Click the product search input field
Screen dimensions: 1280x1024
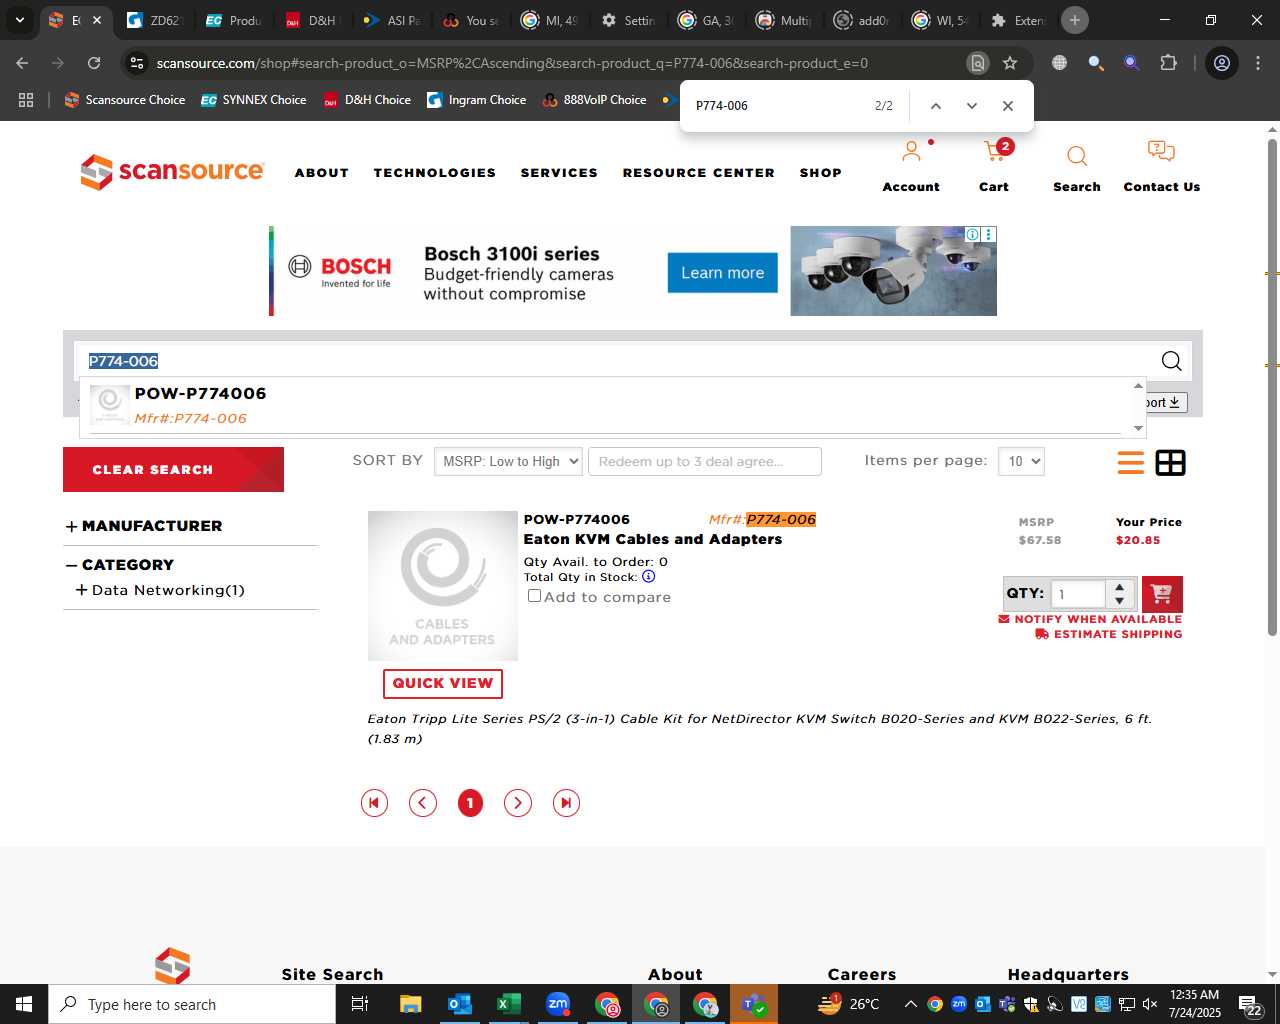point(617,361)
